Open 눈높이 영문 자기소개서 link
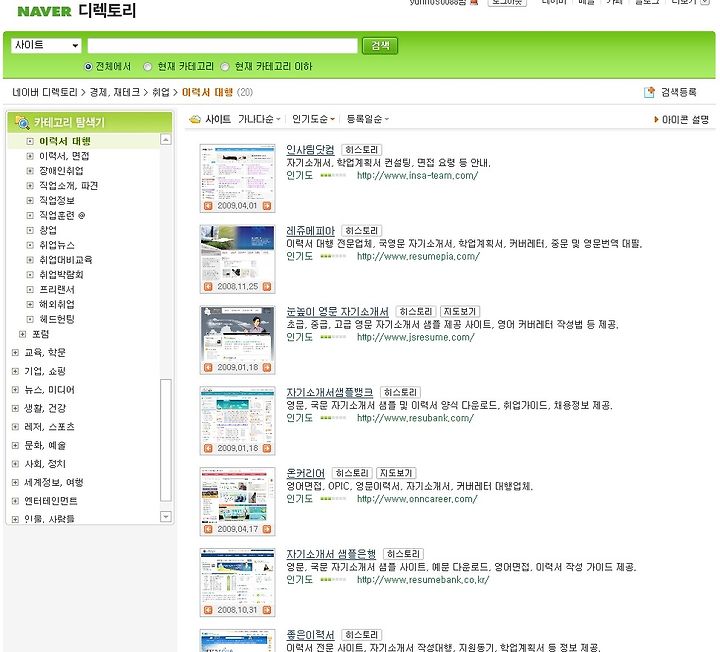 338,311
